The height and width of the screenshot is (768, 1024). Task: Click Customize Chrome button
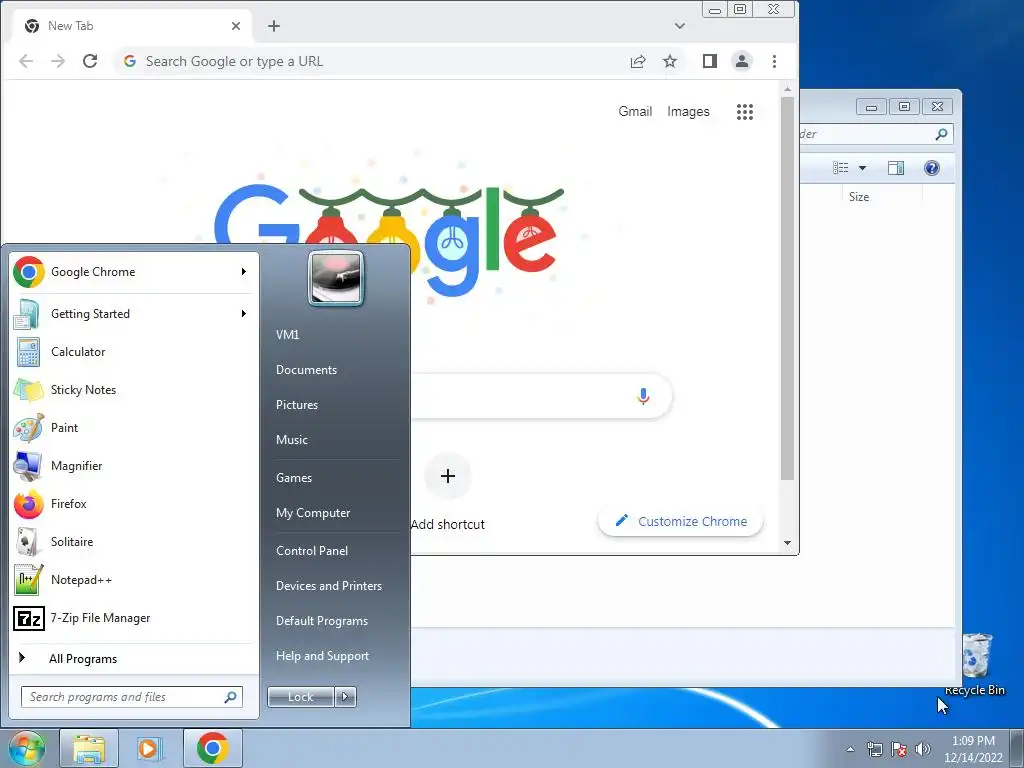[680, 522]
